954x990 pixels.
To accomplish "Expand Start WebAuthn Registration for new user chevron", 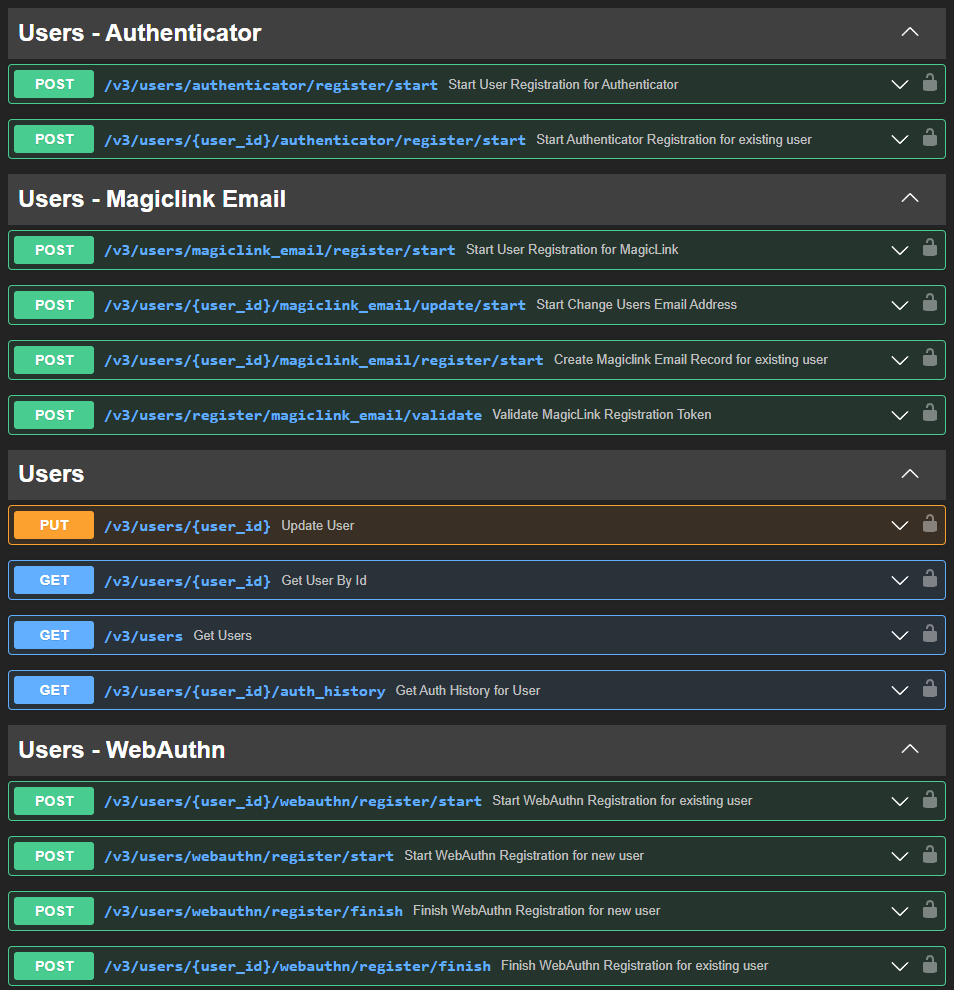I will point(900,856).
